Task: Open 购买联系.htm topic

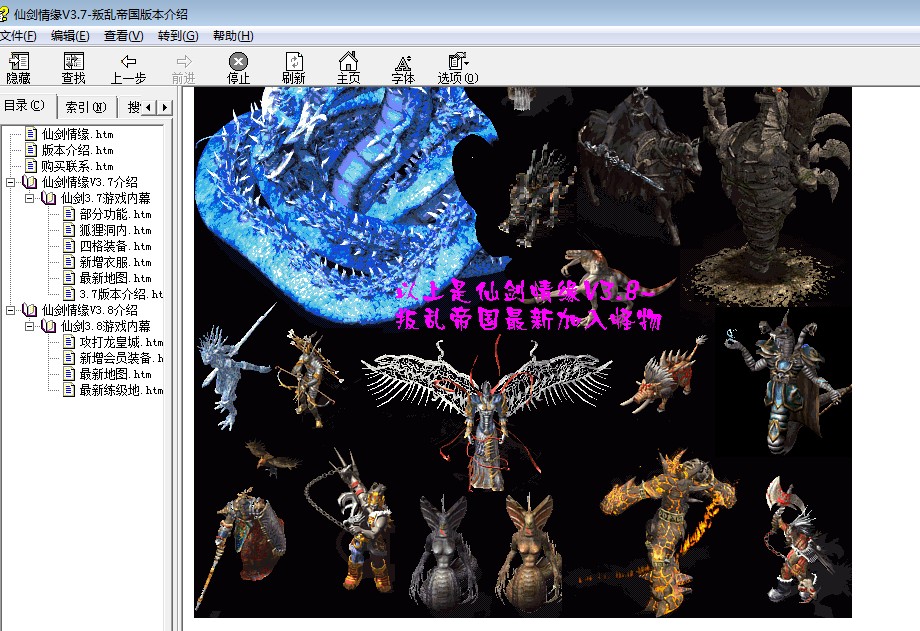Action: click(77, 166)
